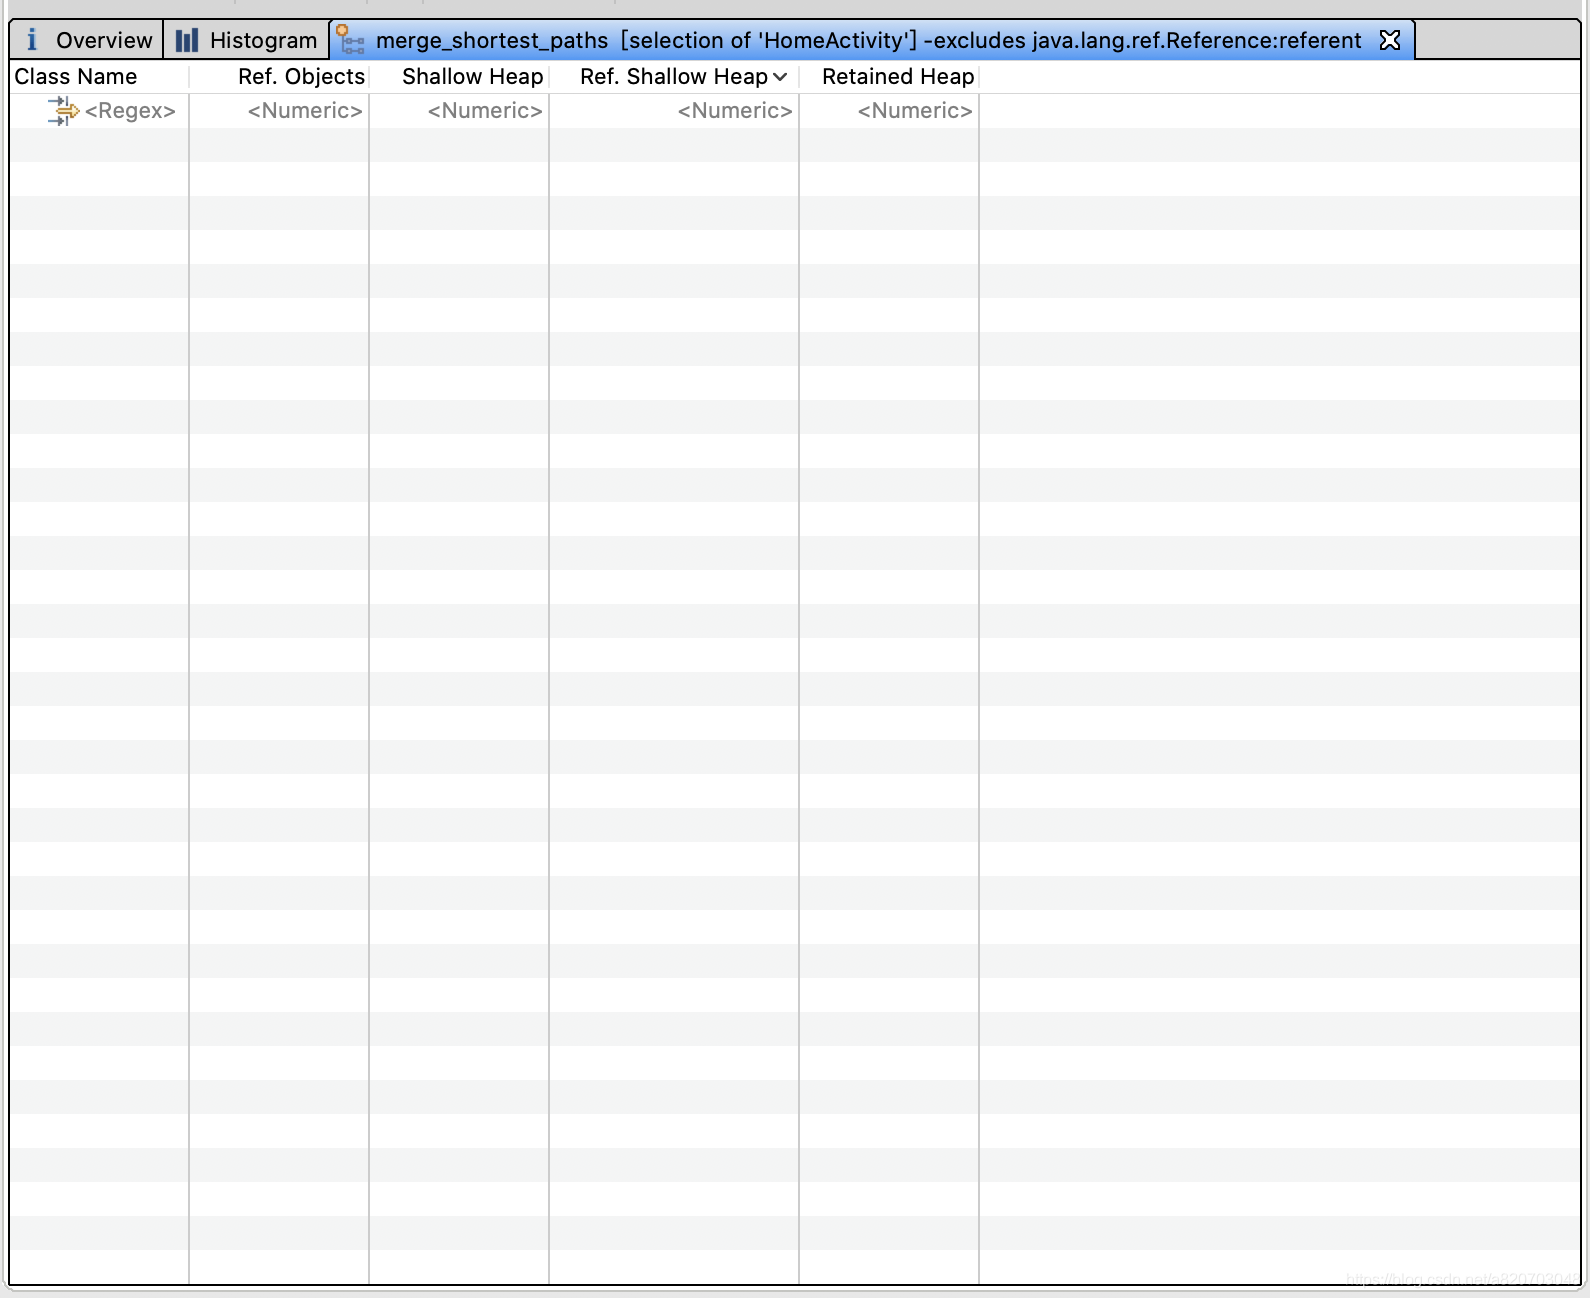Screen dimensions: 1590x1298
Task: Toggle the Ref. Shallow Heap sort arrow
Action: [780, 77]
